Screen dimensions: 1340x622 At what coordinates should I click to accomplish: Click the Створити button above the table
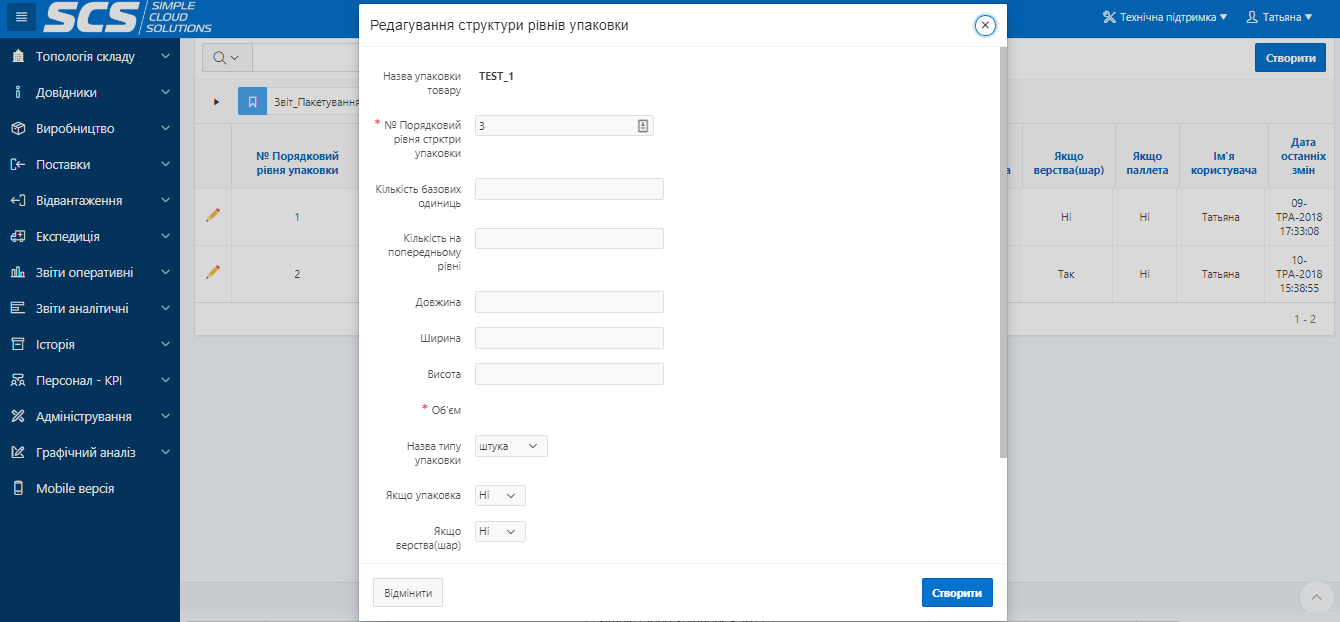[x=1290, y=58]
